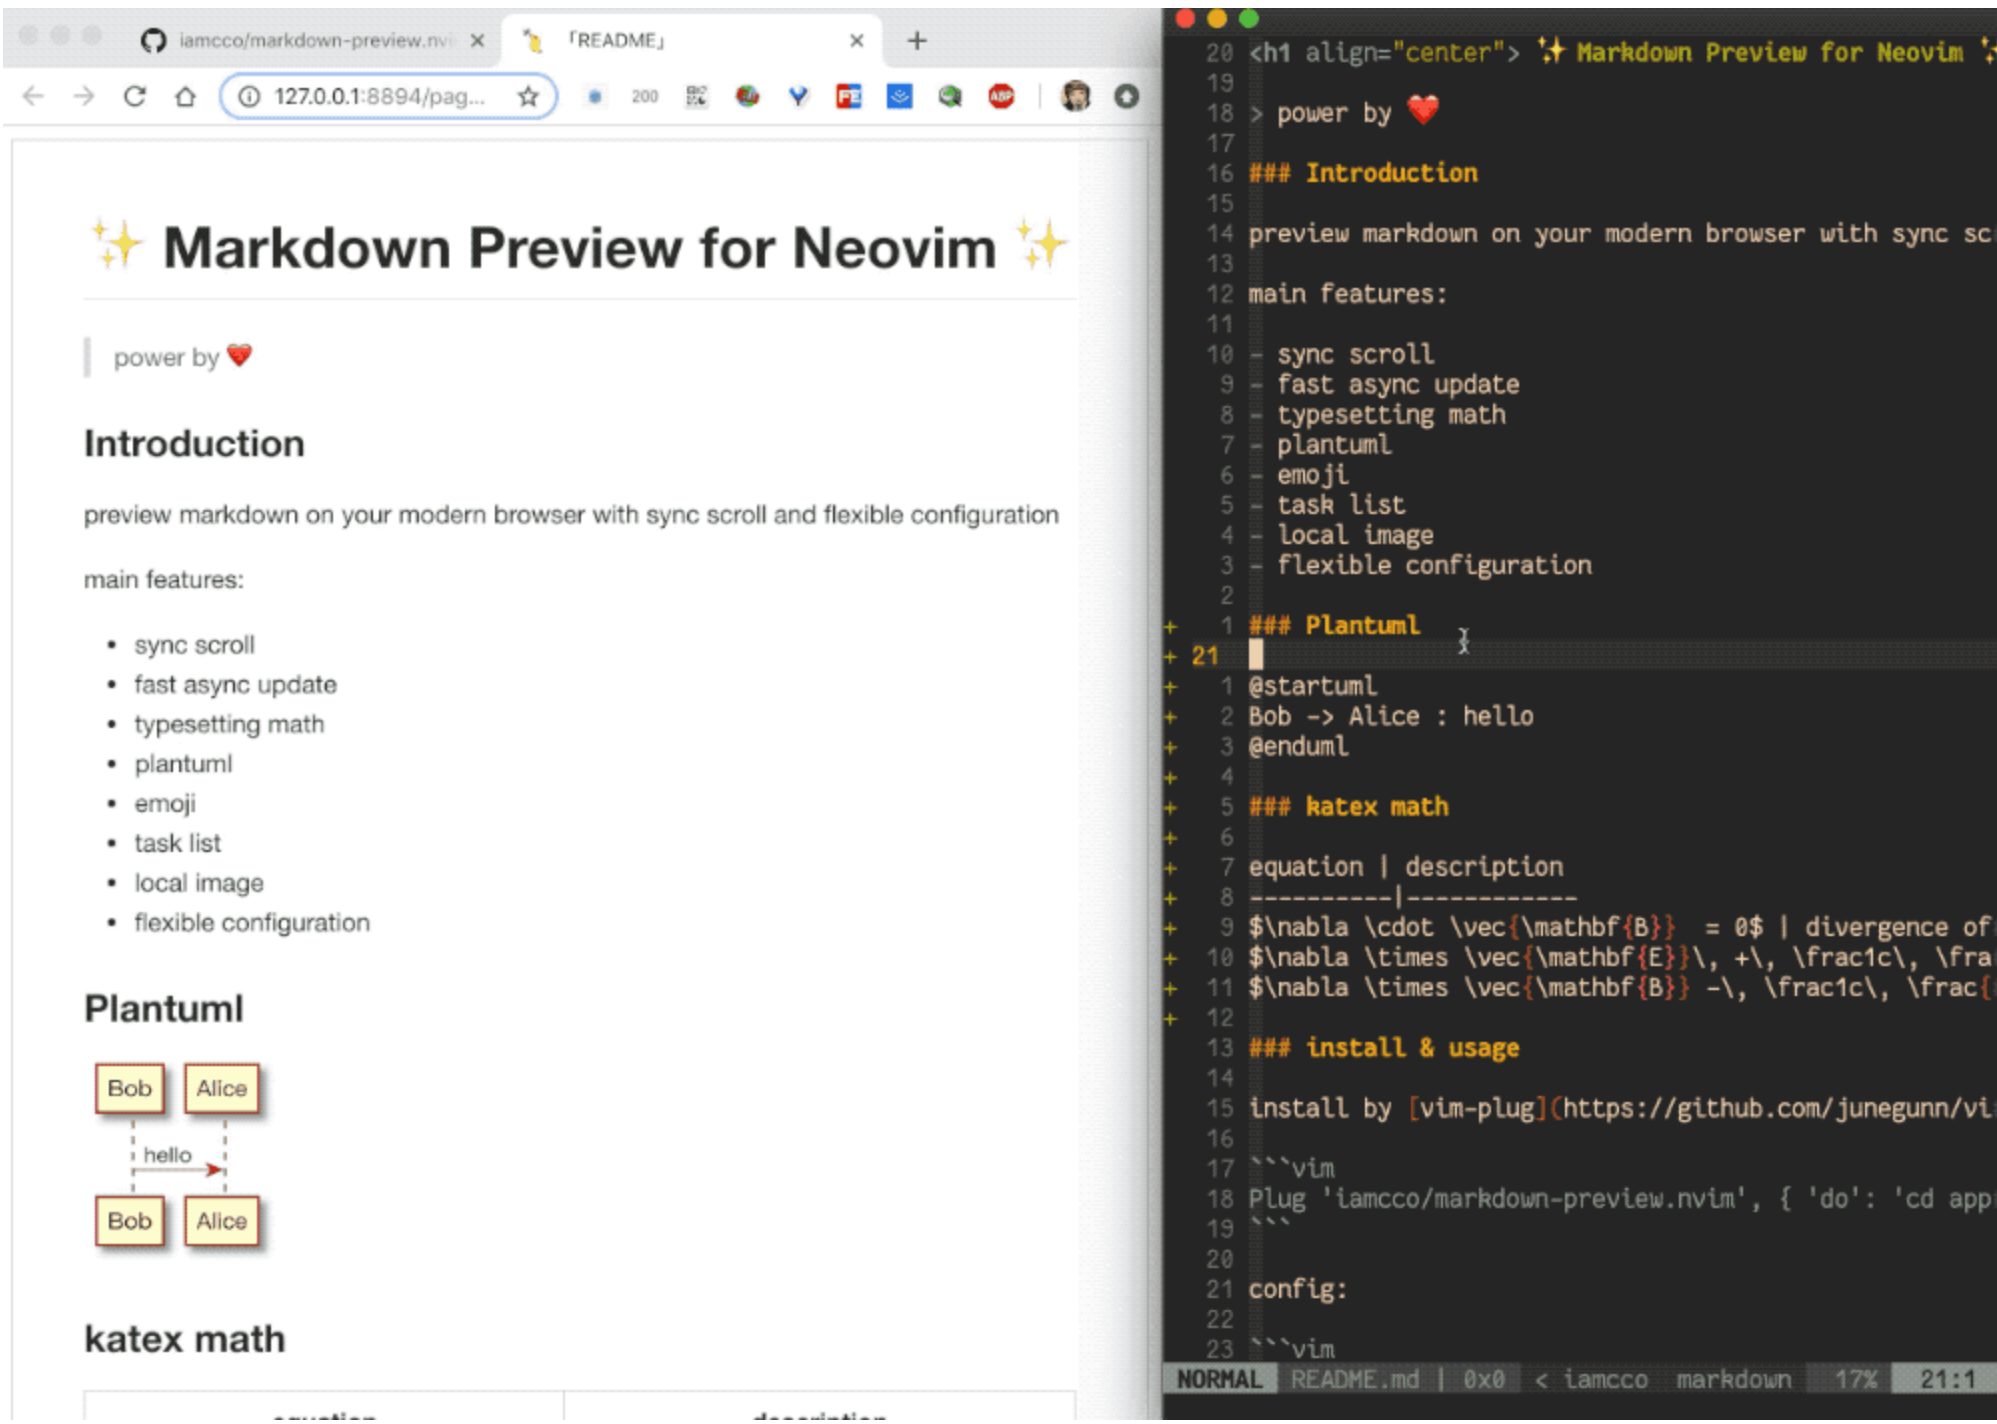Click the 'power by' blockquote in preview
1997x1424 pixels.
click(183, 357)
